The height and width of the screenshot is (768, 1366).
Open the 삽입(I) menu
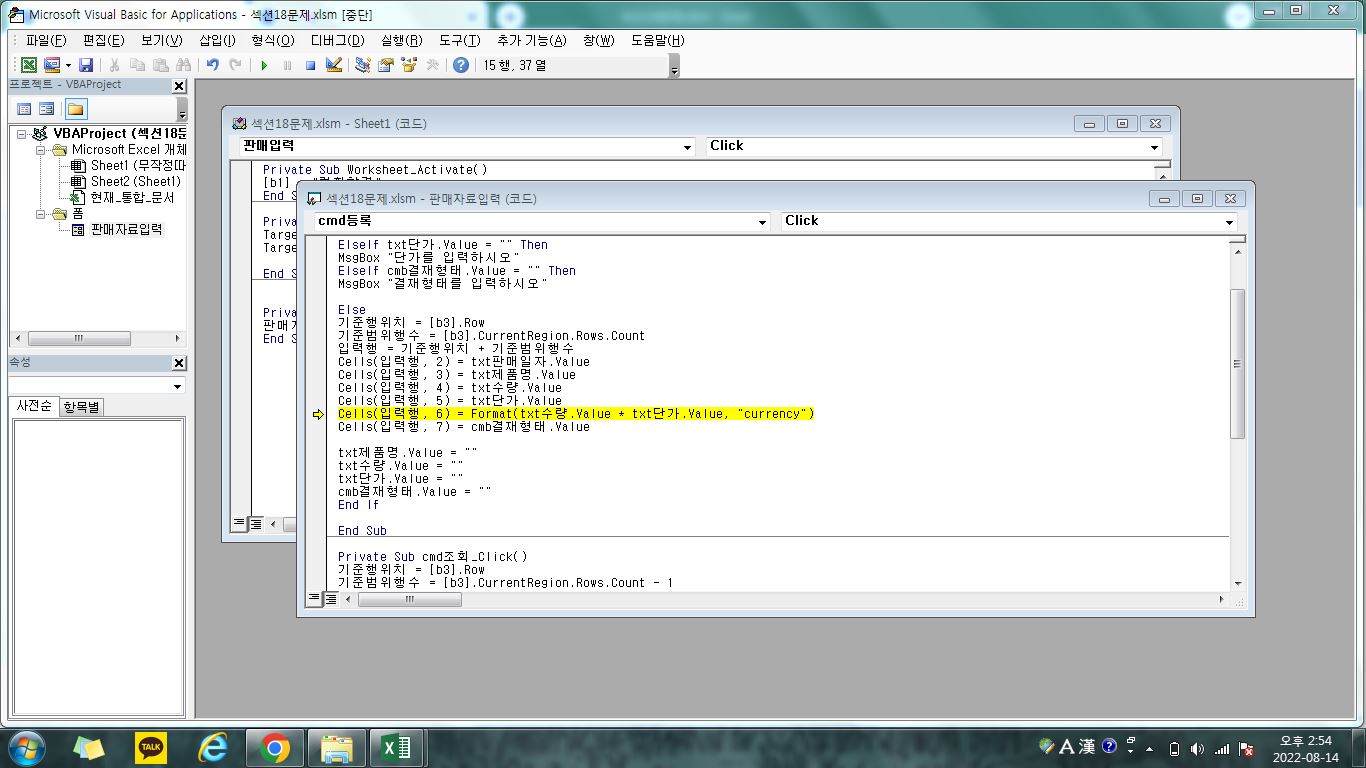coord(217,40)
